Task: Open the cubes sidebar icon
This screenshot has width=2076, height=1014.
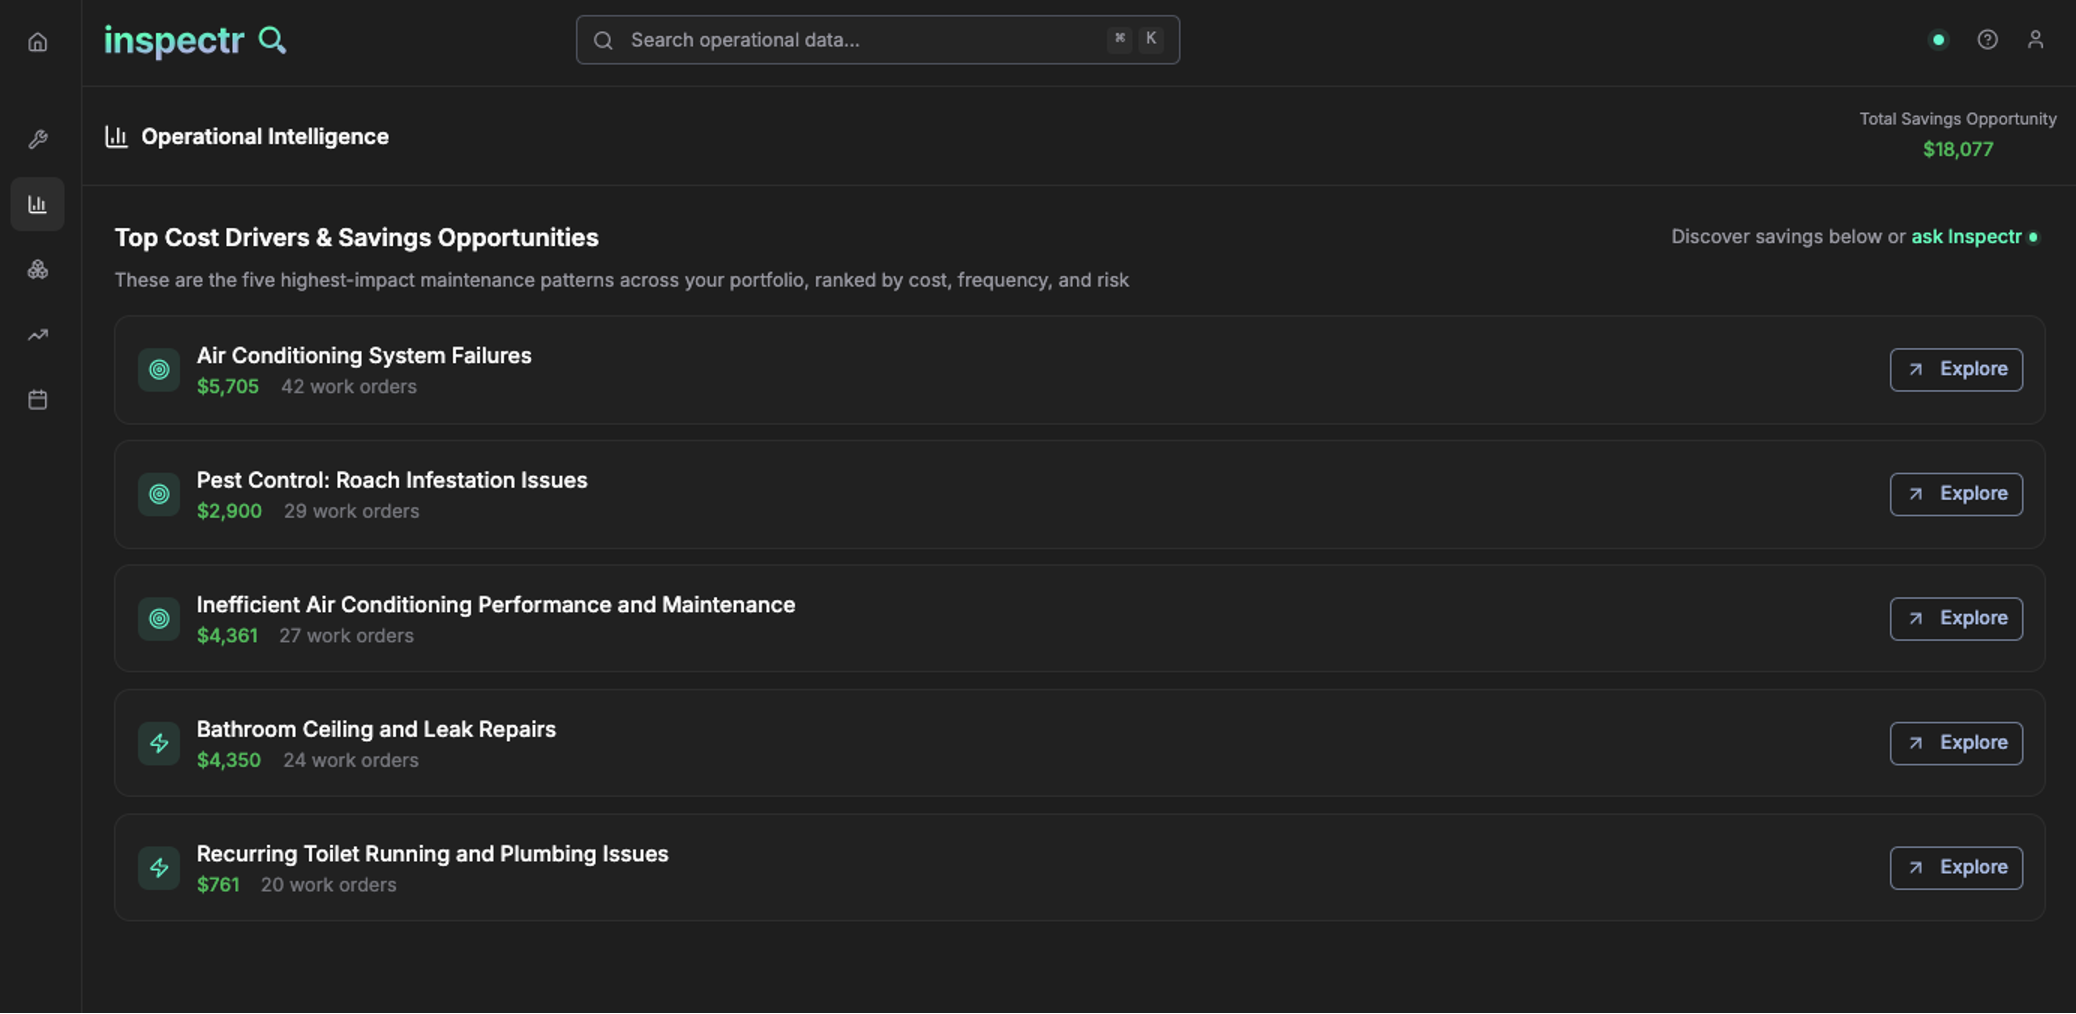Action: click(x=38, y=270)
